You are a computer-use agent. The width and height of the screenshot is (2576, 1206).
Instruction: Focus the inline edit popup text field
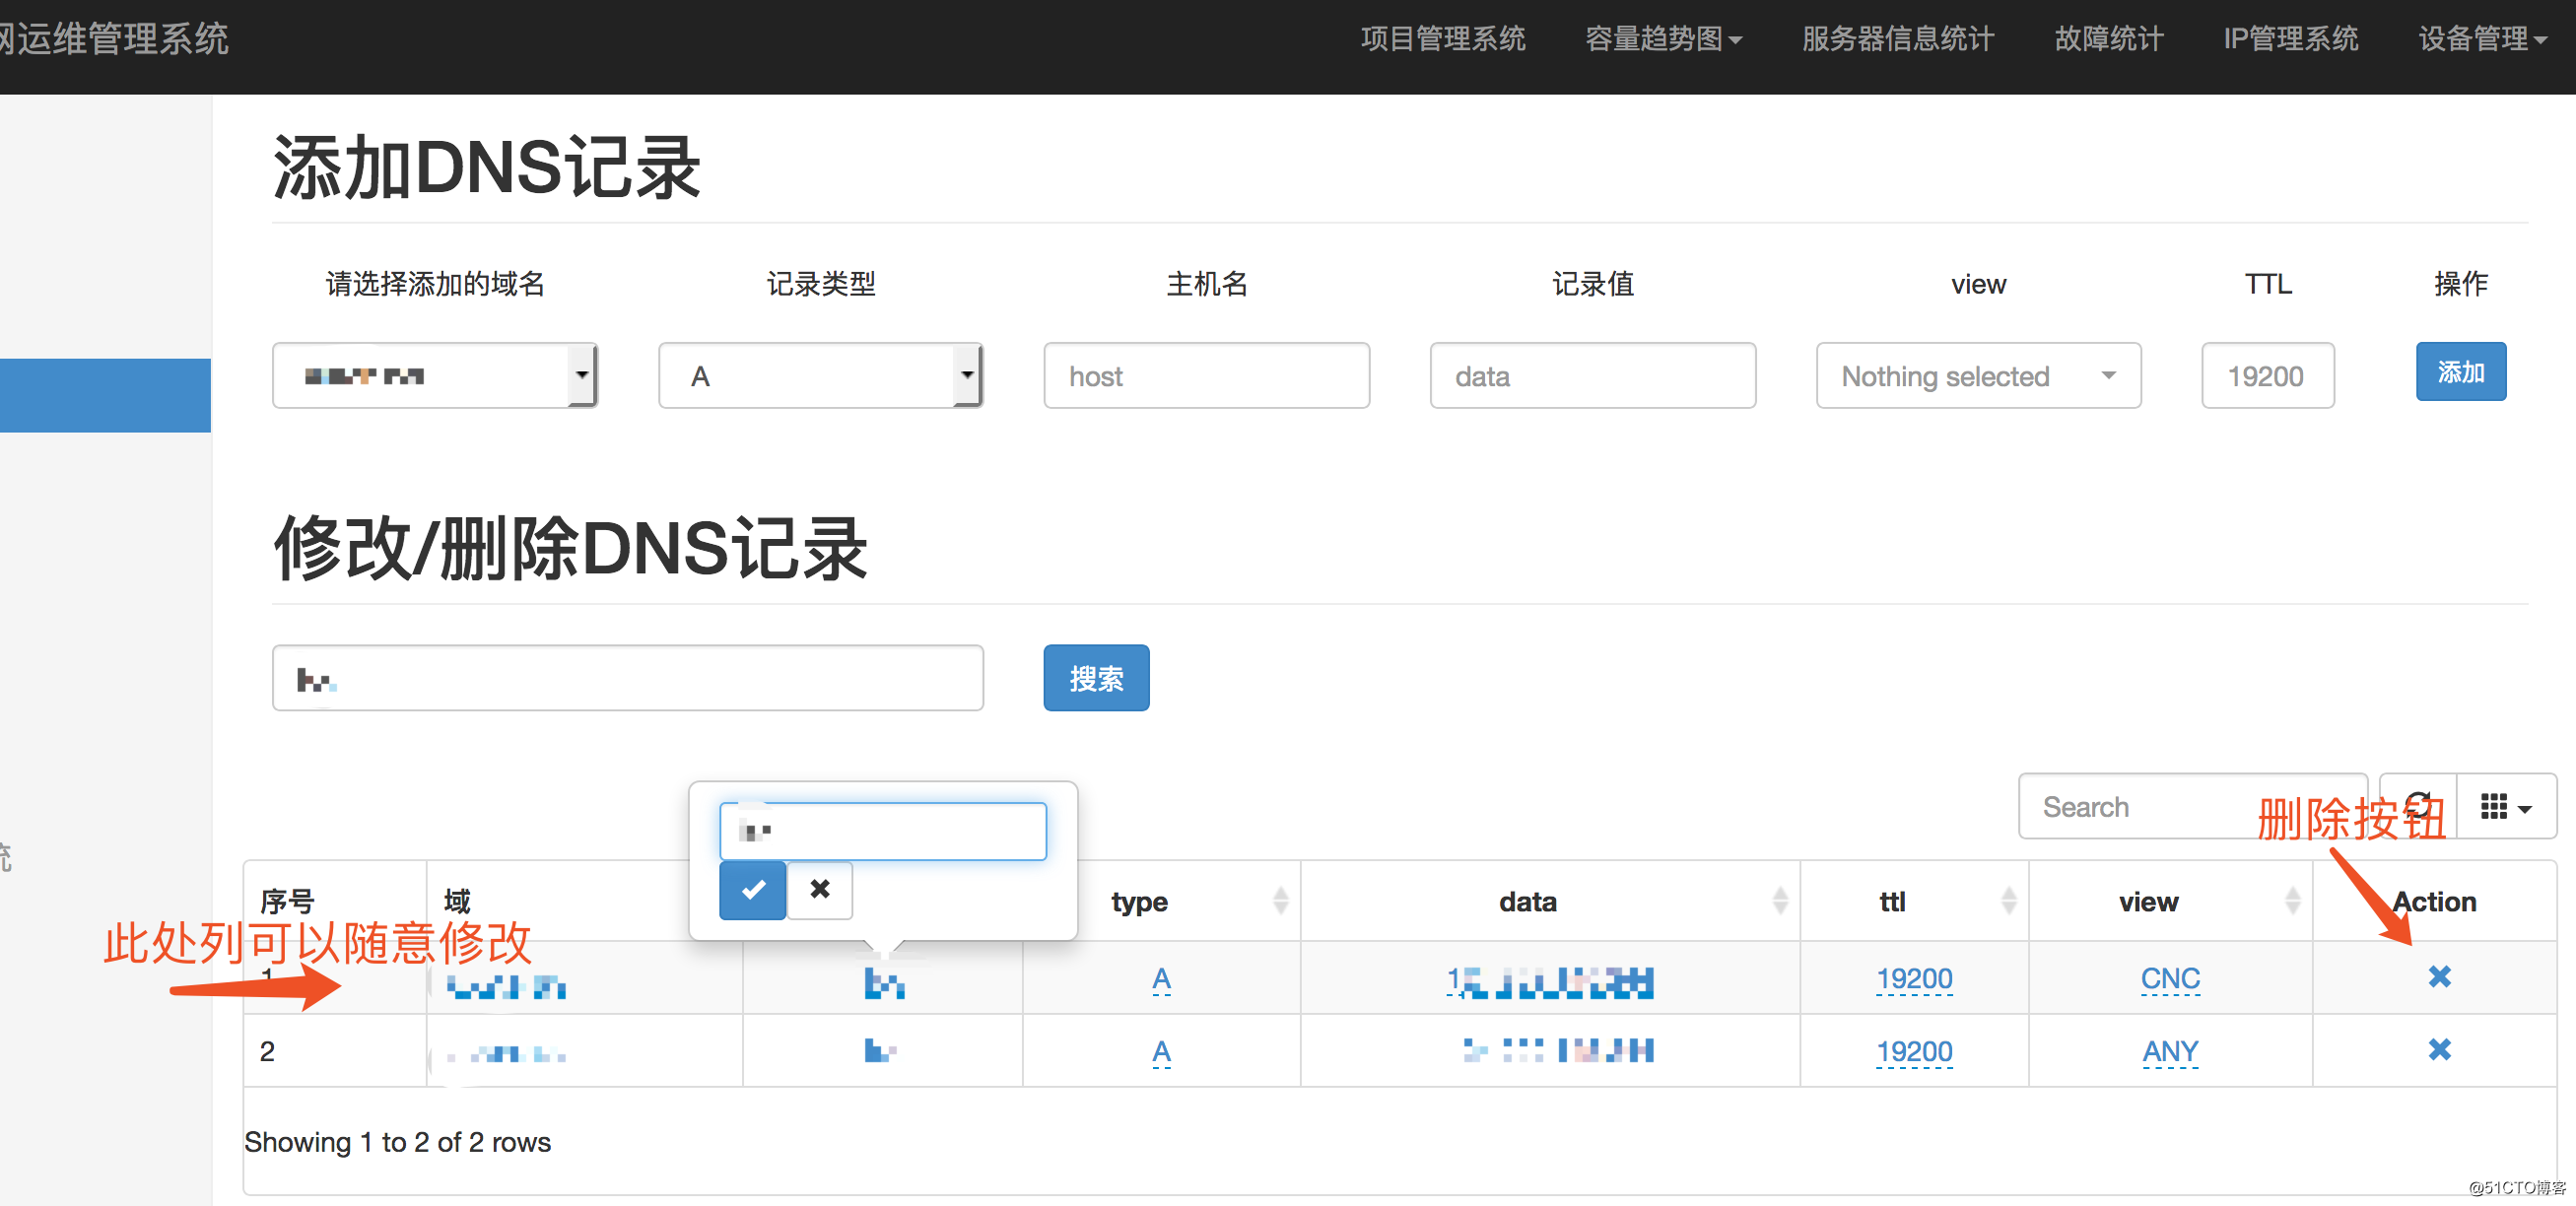(883, 831)
